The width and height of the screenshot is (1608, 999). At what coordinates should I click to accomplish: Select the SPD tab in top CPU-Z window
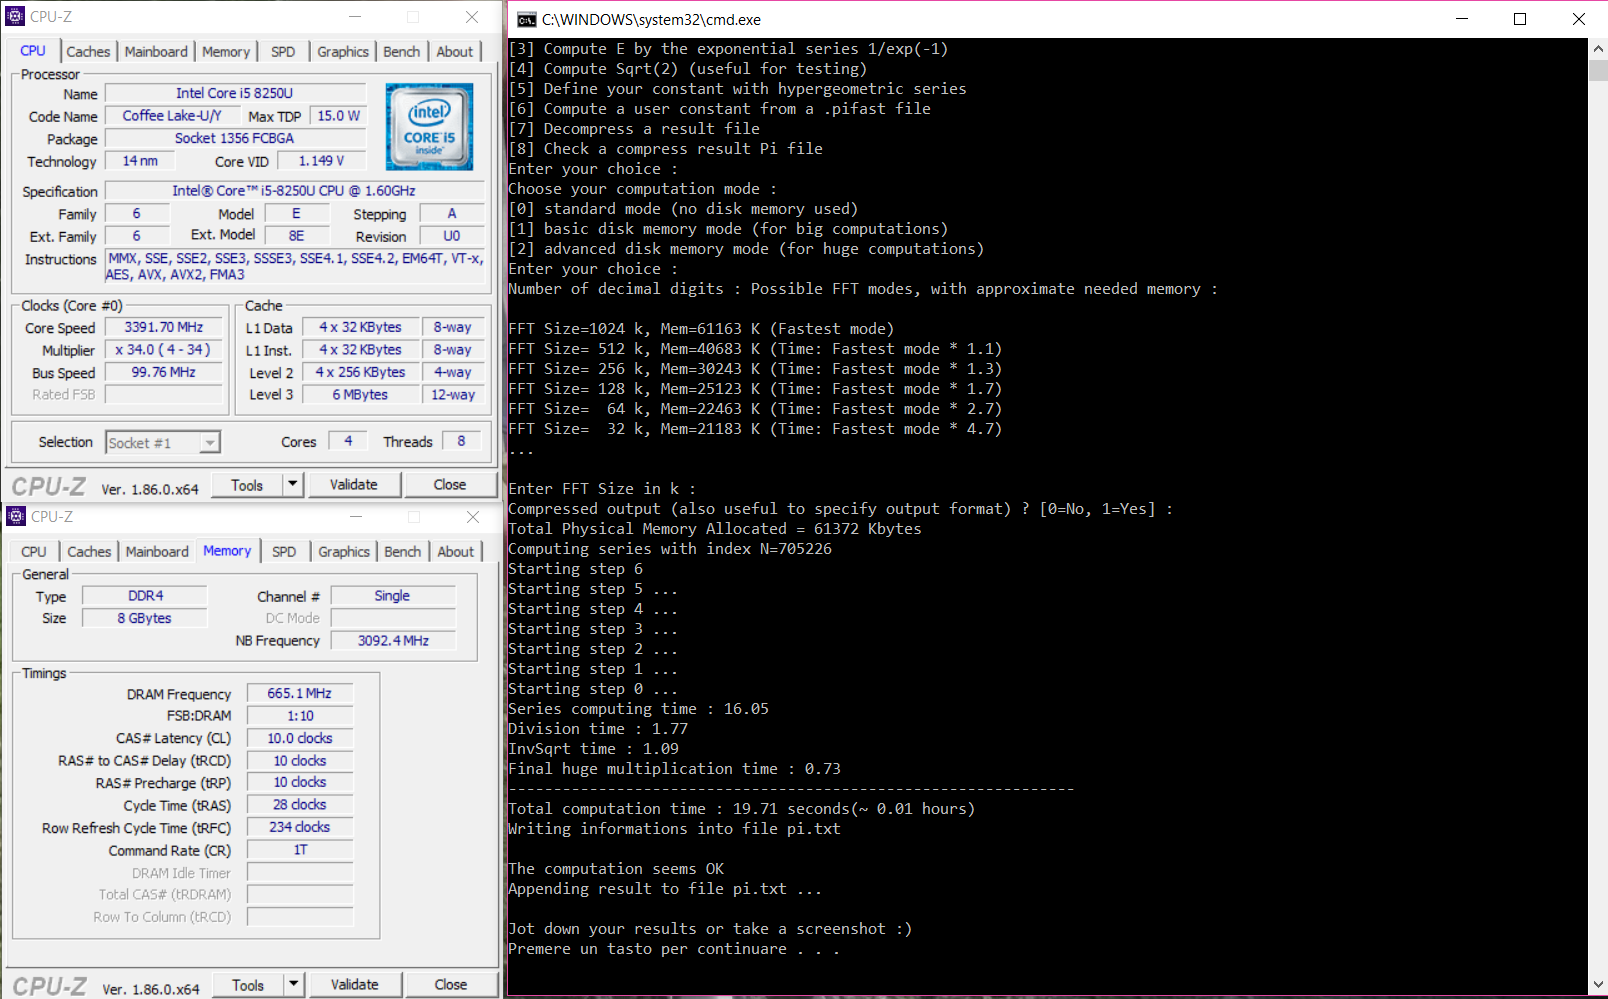(283, 52)
